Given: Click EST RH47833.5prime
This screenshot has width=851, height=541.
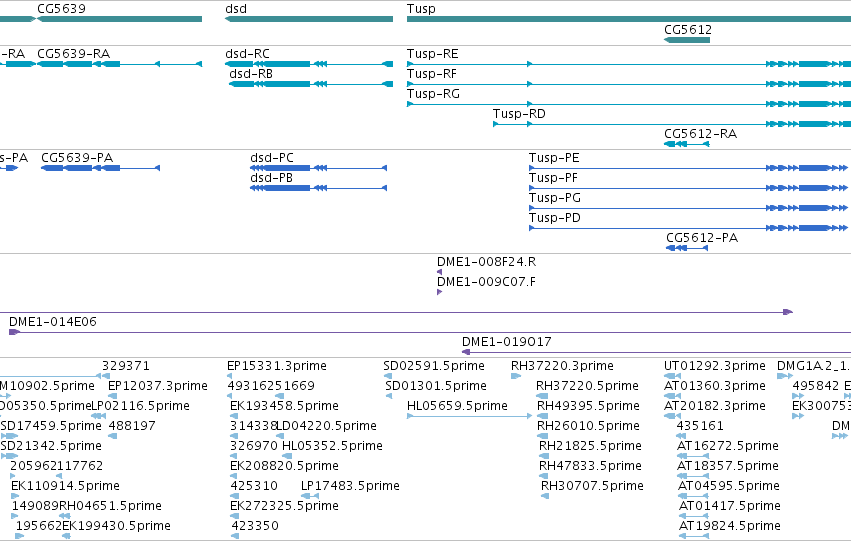Looking at the screenshot, I should point(590,466).
